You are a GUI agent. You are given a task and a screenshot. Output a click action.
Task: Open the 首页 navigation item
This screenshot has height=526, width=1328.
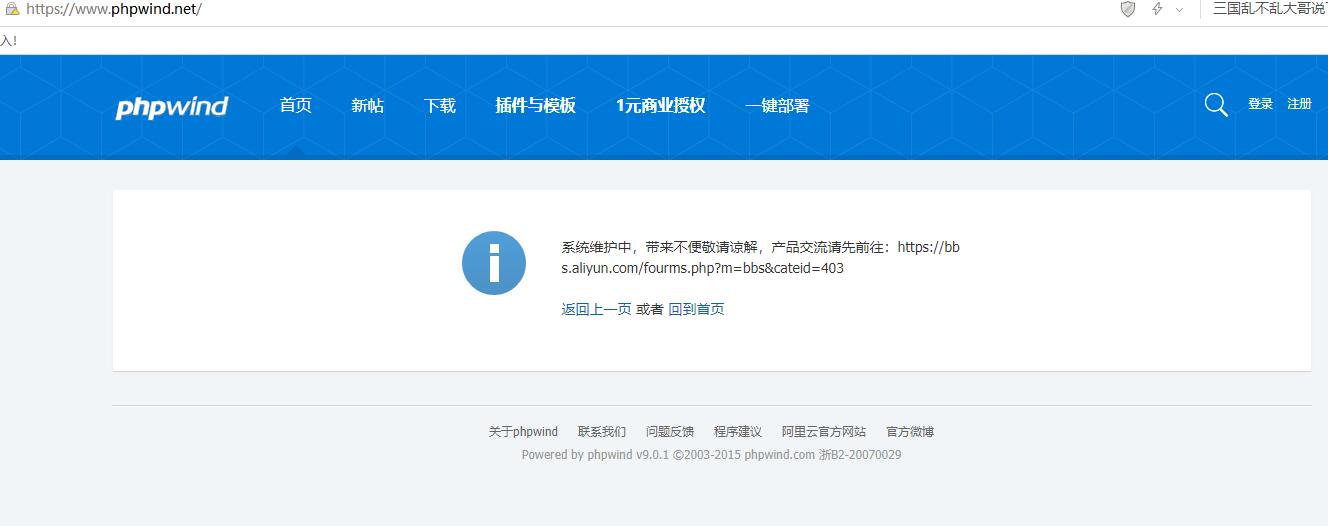[296, 105]
